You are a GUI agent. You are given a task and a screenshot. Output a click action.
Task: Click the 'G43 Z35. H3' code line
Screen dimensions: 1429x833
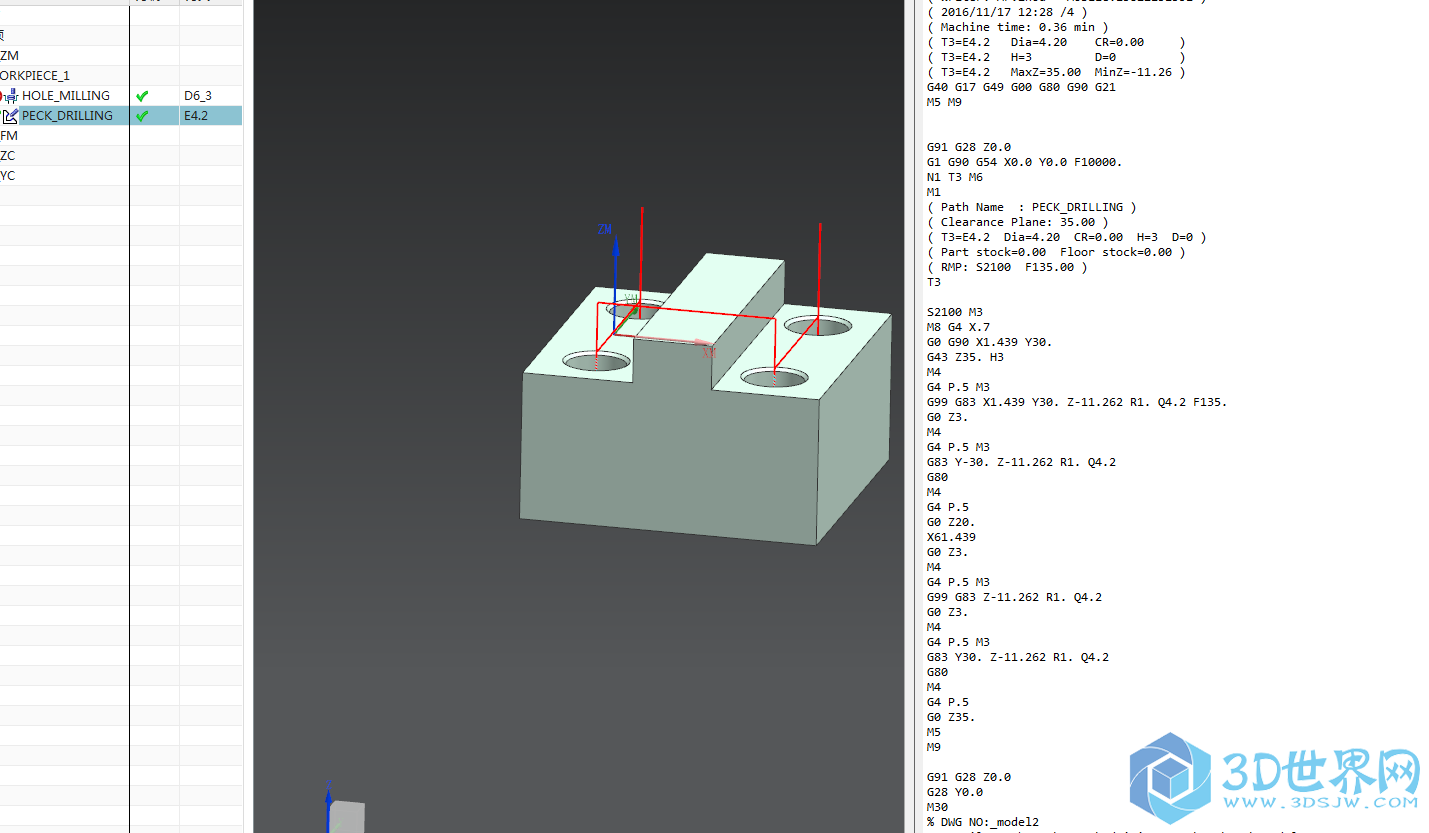point(965,357)
